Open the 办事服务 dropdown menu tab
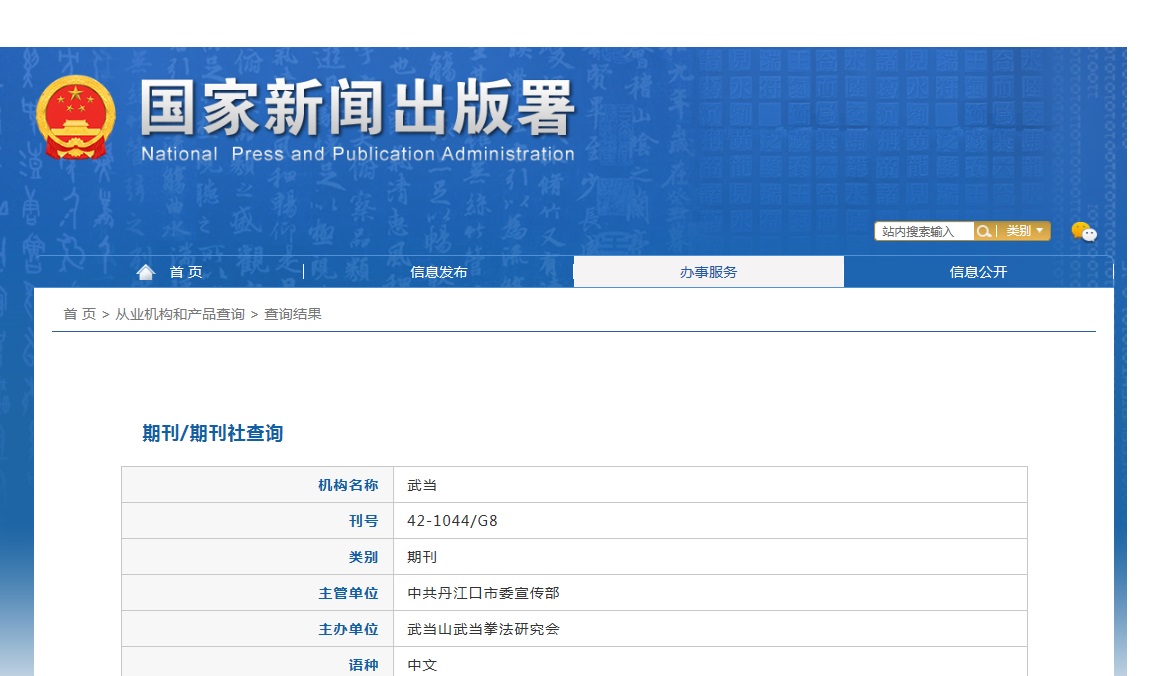Screen dimensions: 1151x676 [708, 270]
